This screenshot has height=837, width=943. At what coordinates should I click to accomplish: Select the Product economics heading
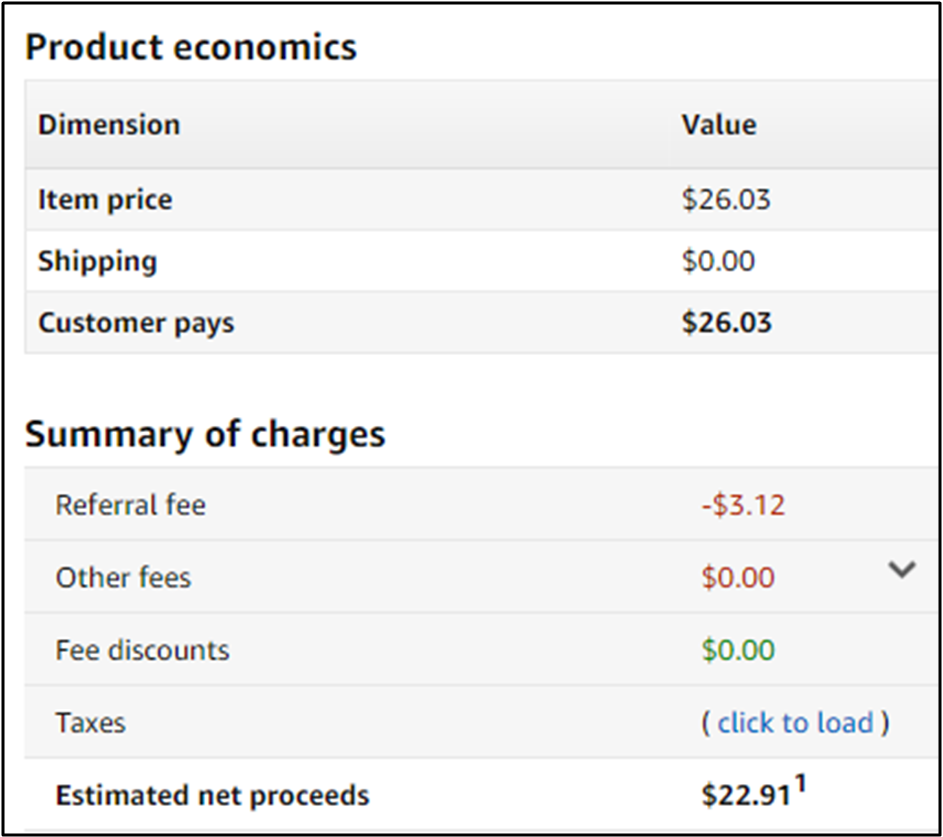click(x=191, y=47)
